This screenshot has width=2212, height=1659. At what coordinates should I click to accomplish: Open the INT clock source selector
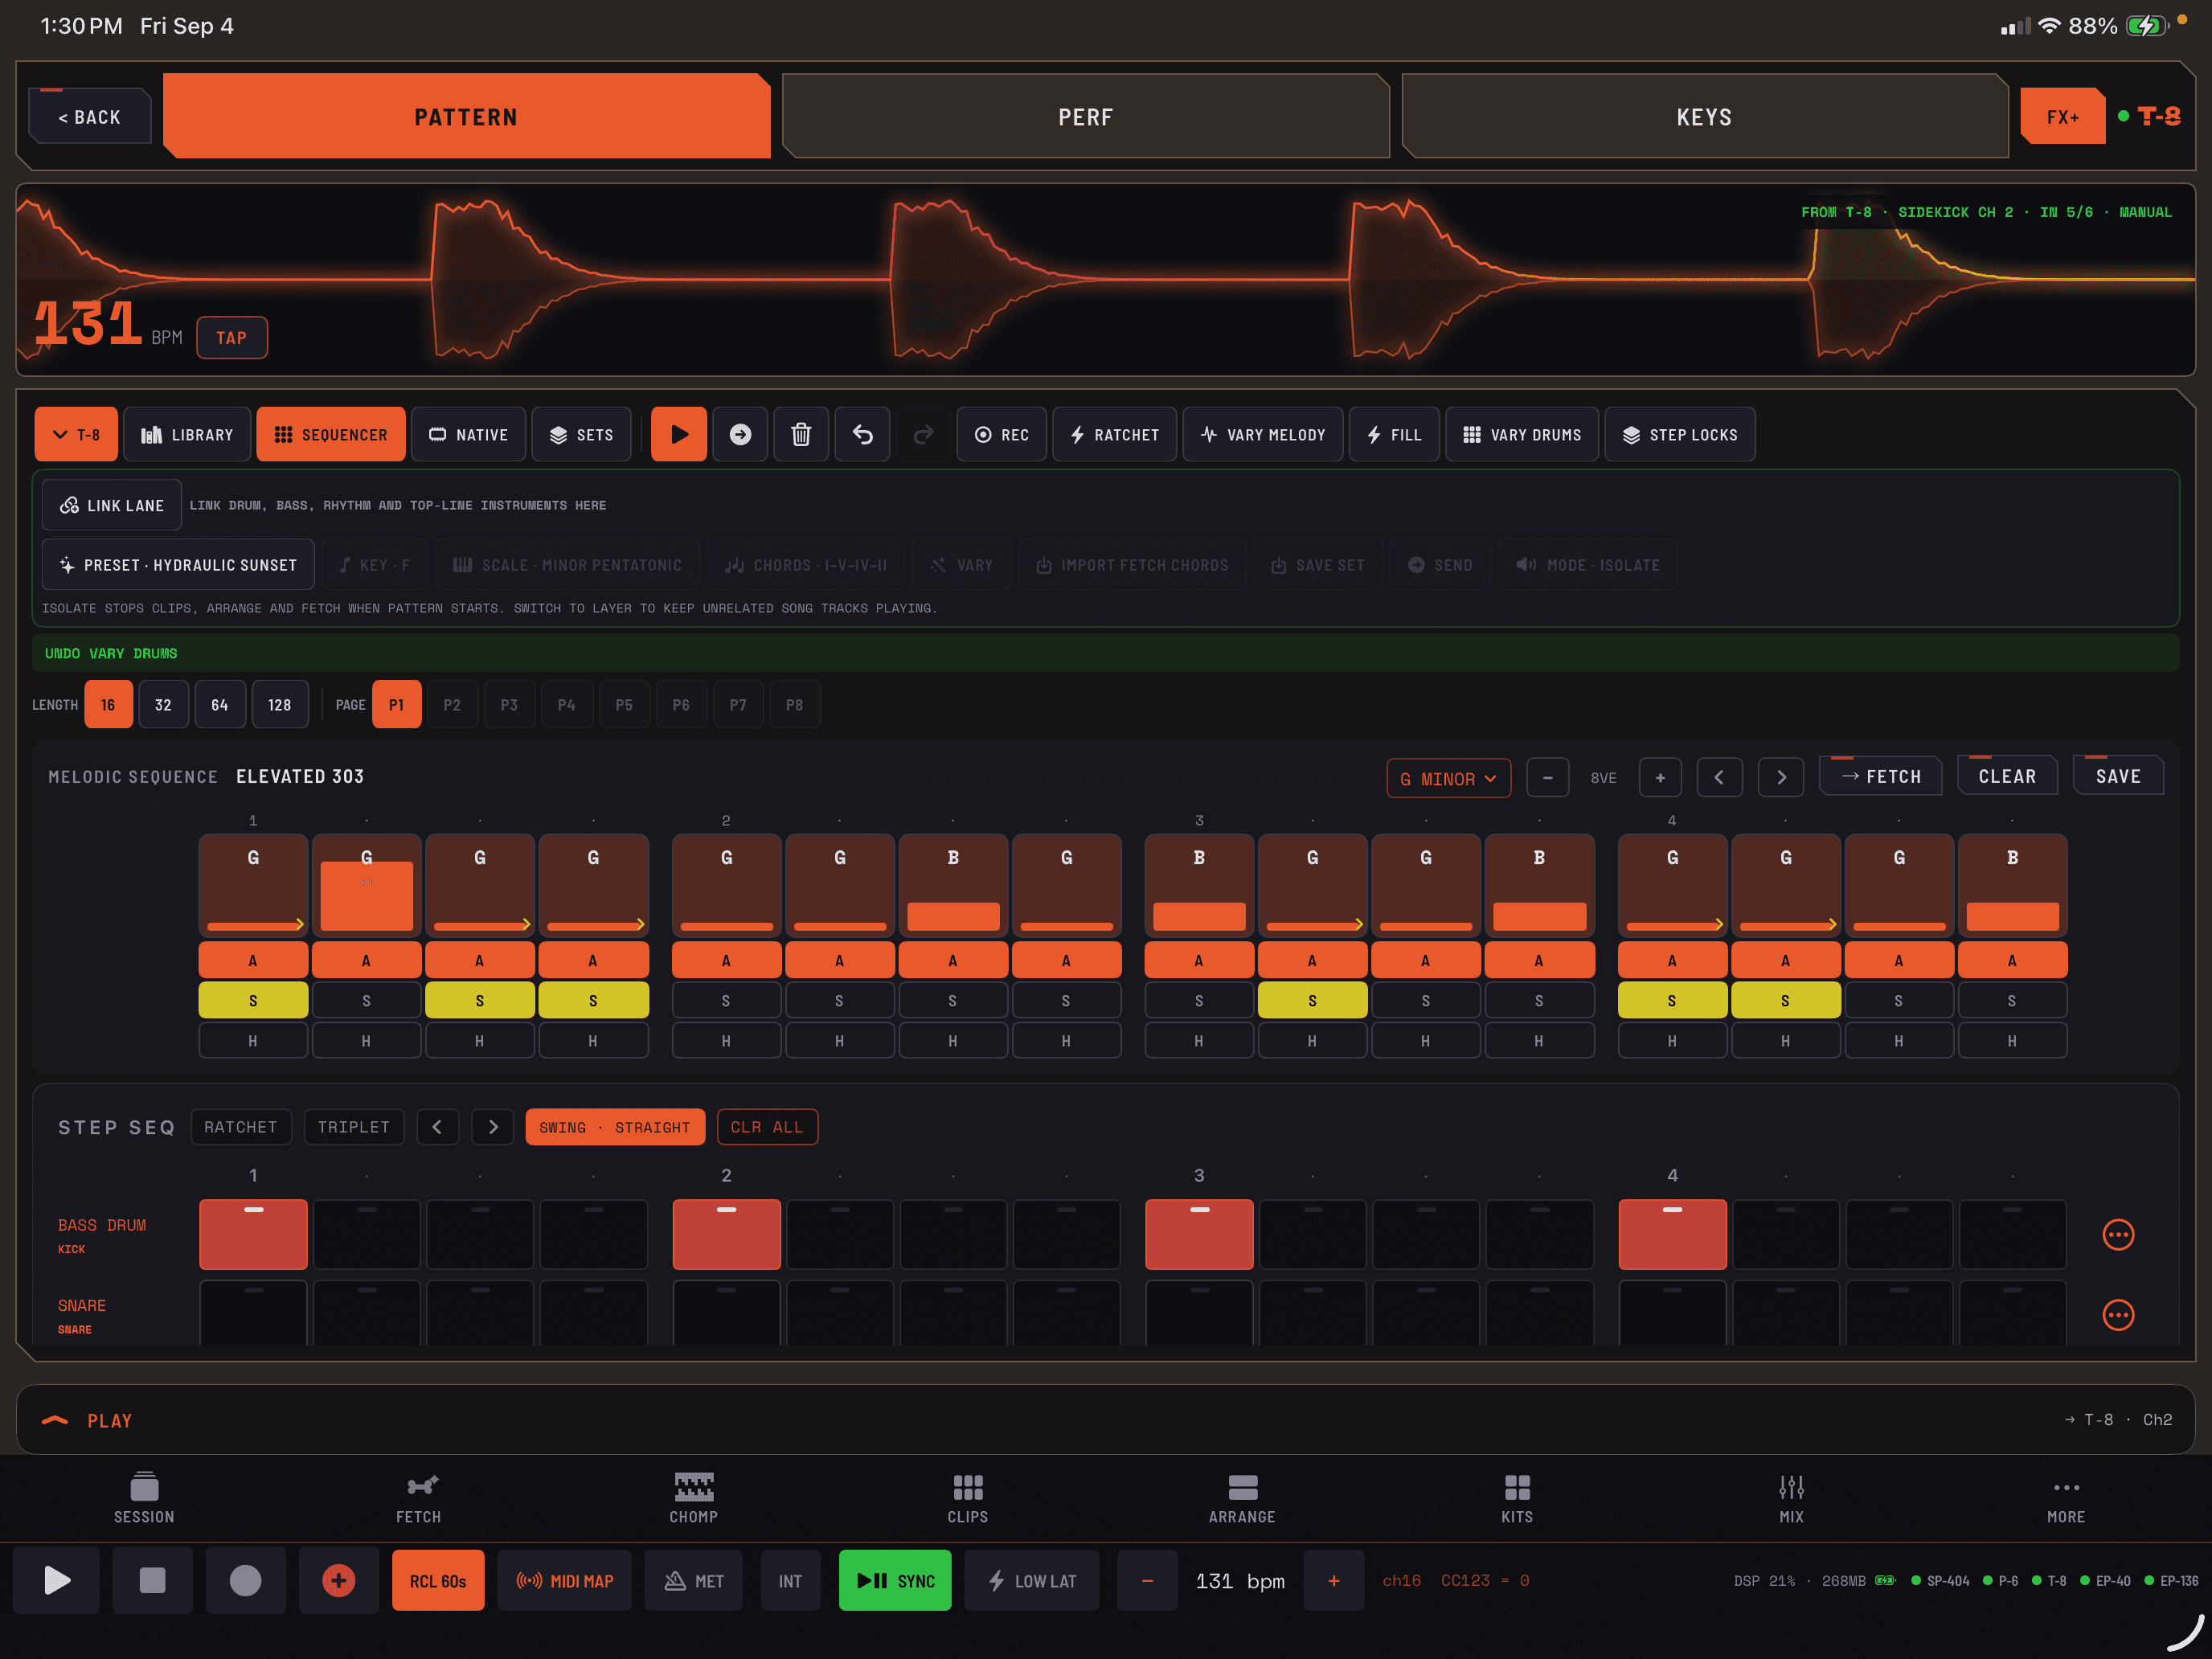click(x=790, y=1580)
